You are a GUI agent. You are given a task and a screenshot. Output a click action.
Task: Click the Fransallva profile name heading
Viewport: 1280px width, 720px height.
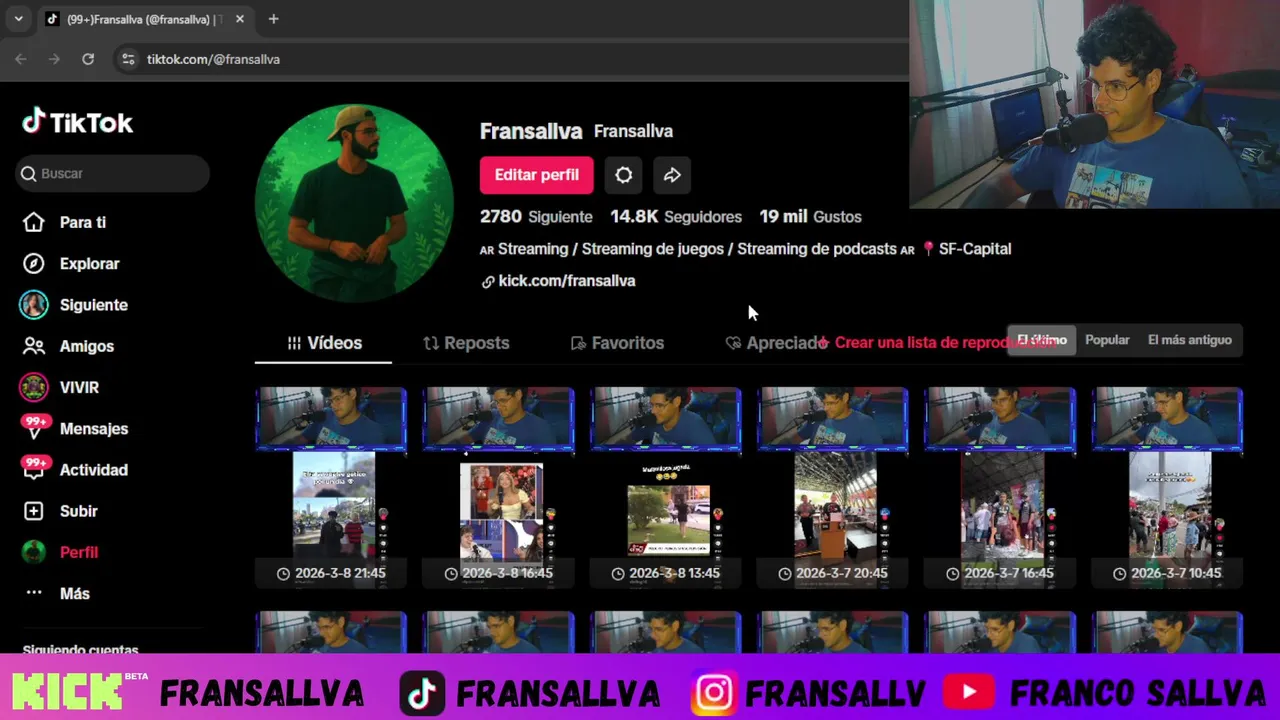coord(531,131)
